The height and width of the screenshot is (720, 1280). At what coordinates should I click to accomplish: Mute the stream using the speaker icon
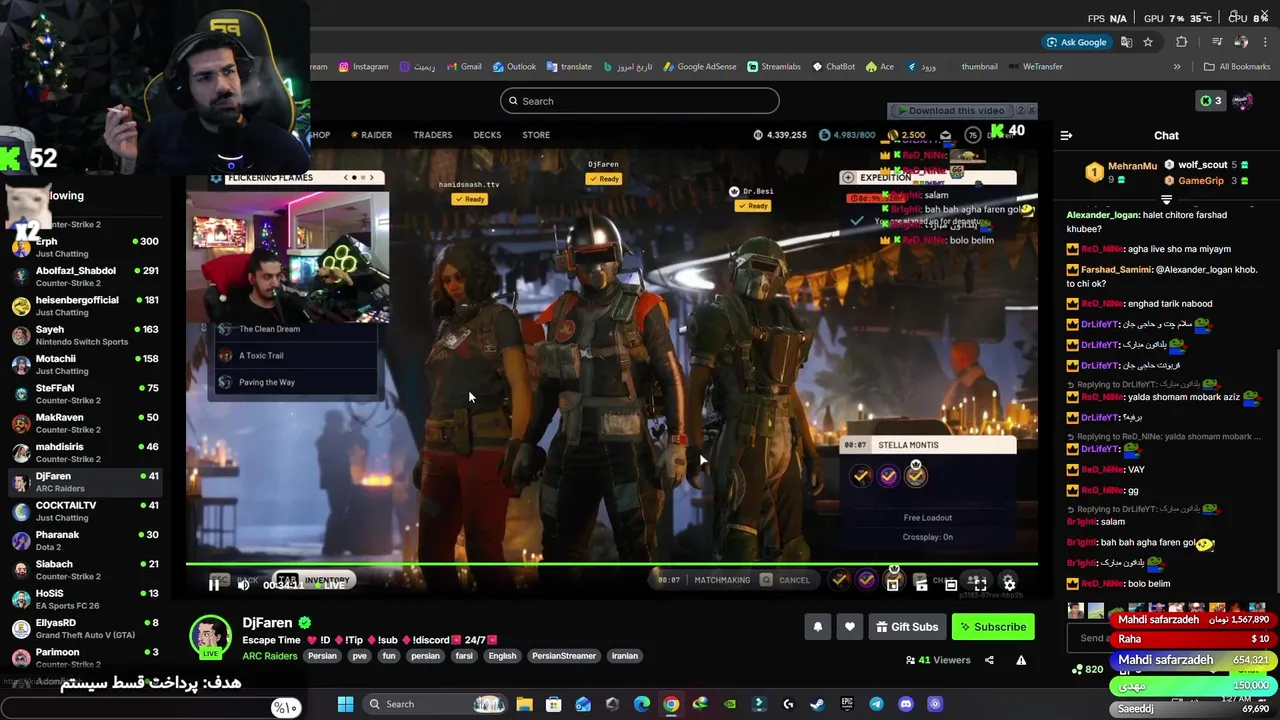click(243, 585)
